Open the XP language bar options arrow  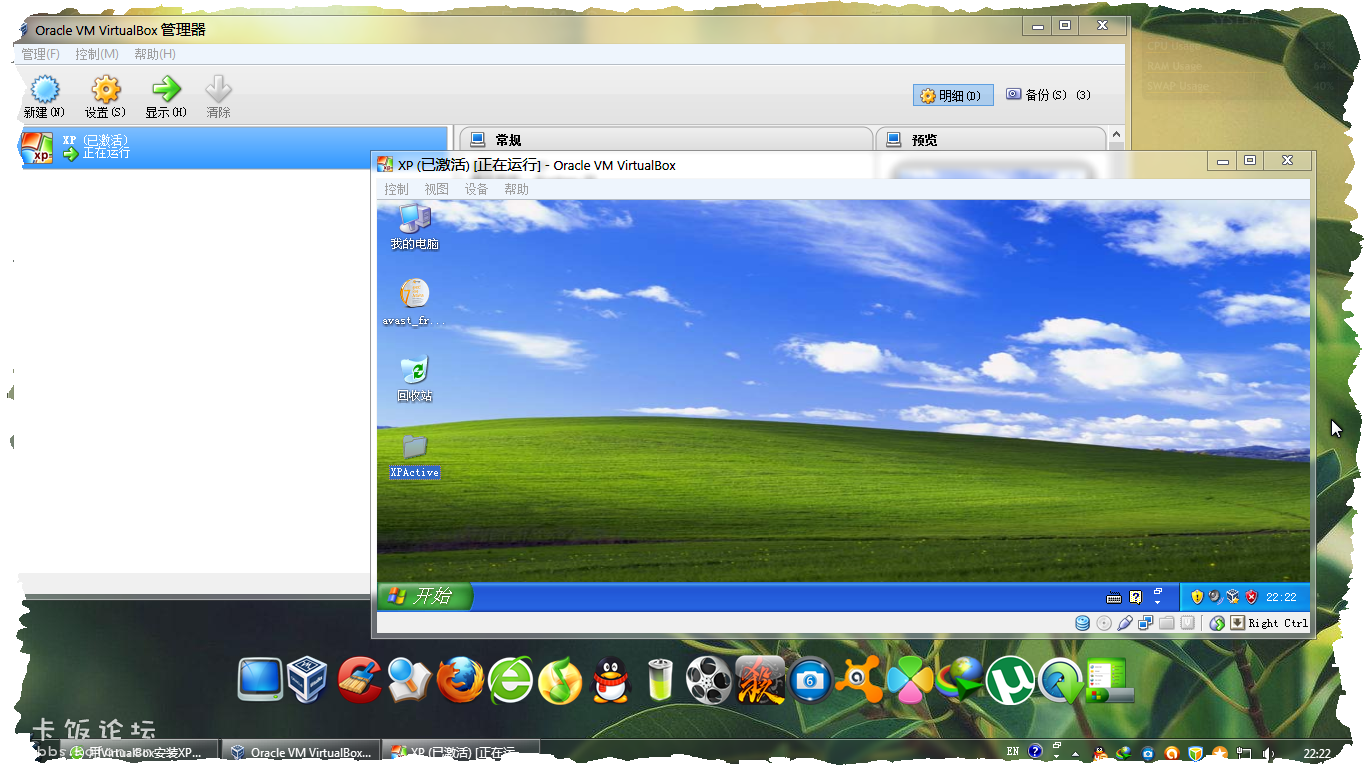1158,602
